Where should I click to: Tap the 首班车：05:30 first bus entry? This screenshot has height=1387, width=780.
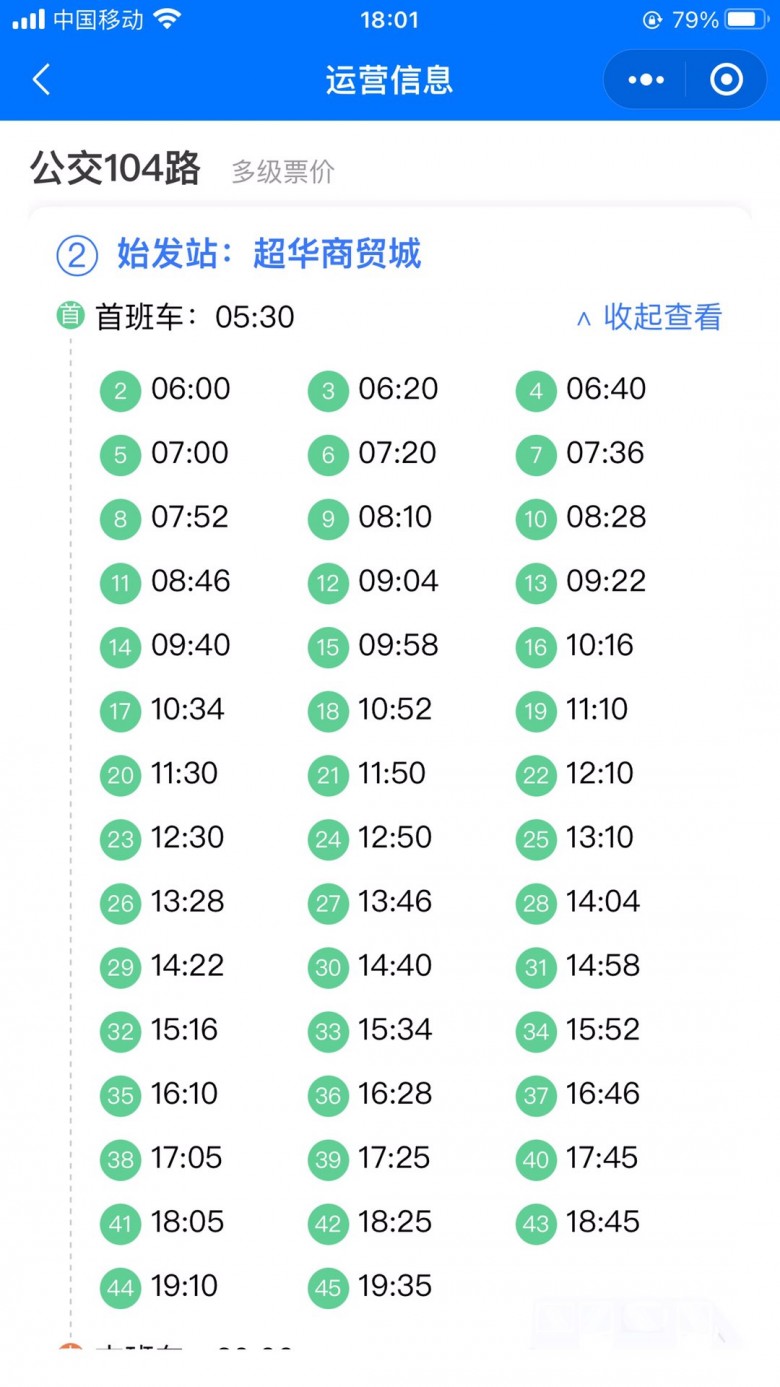[195, 317]
